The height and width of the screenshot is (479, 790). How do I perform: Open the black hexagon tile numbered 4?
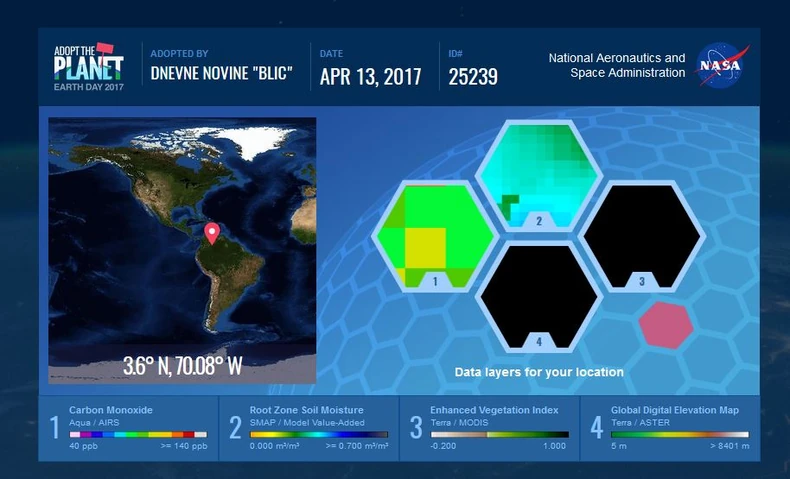(x=539, y=297)
